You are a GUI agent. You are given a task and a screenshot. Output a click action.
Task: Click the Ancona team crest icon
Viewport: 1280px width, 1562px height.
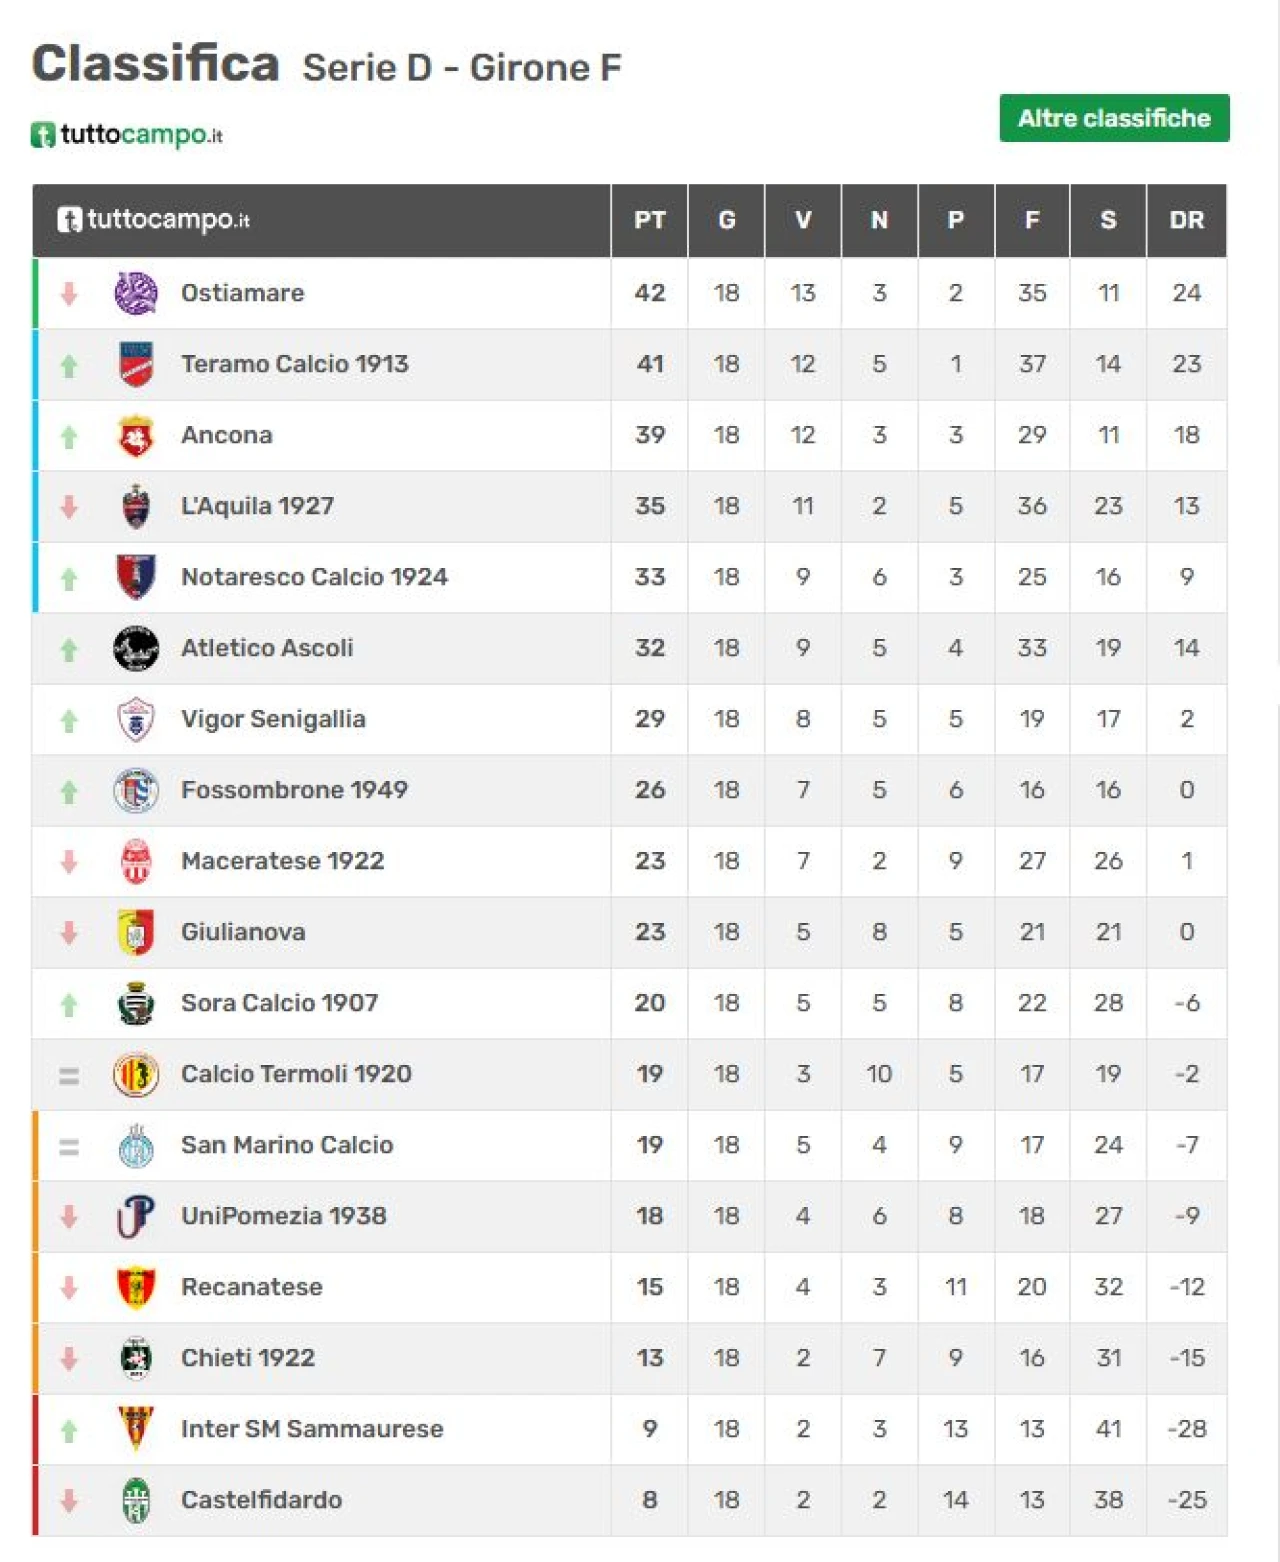point(136,435)
